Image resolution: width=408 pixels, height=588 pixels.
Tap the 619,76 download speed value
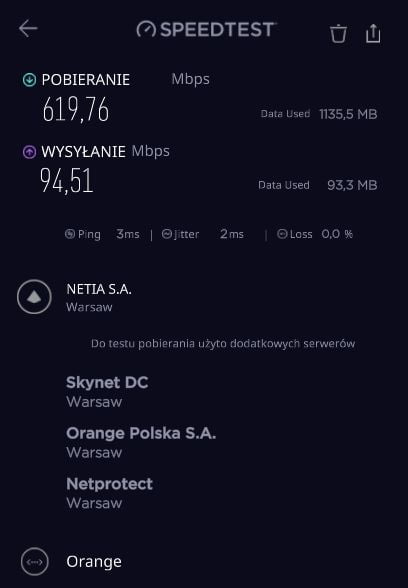[76, 110]
